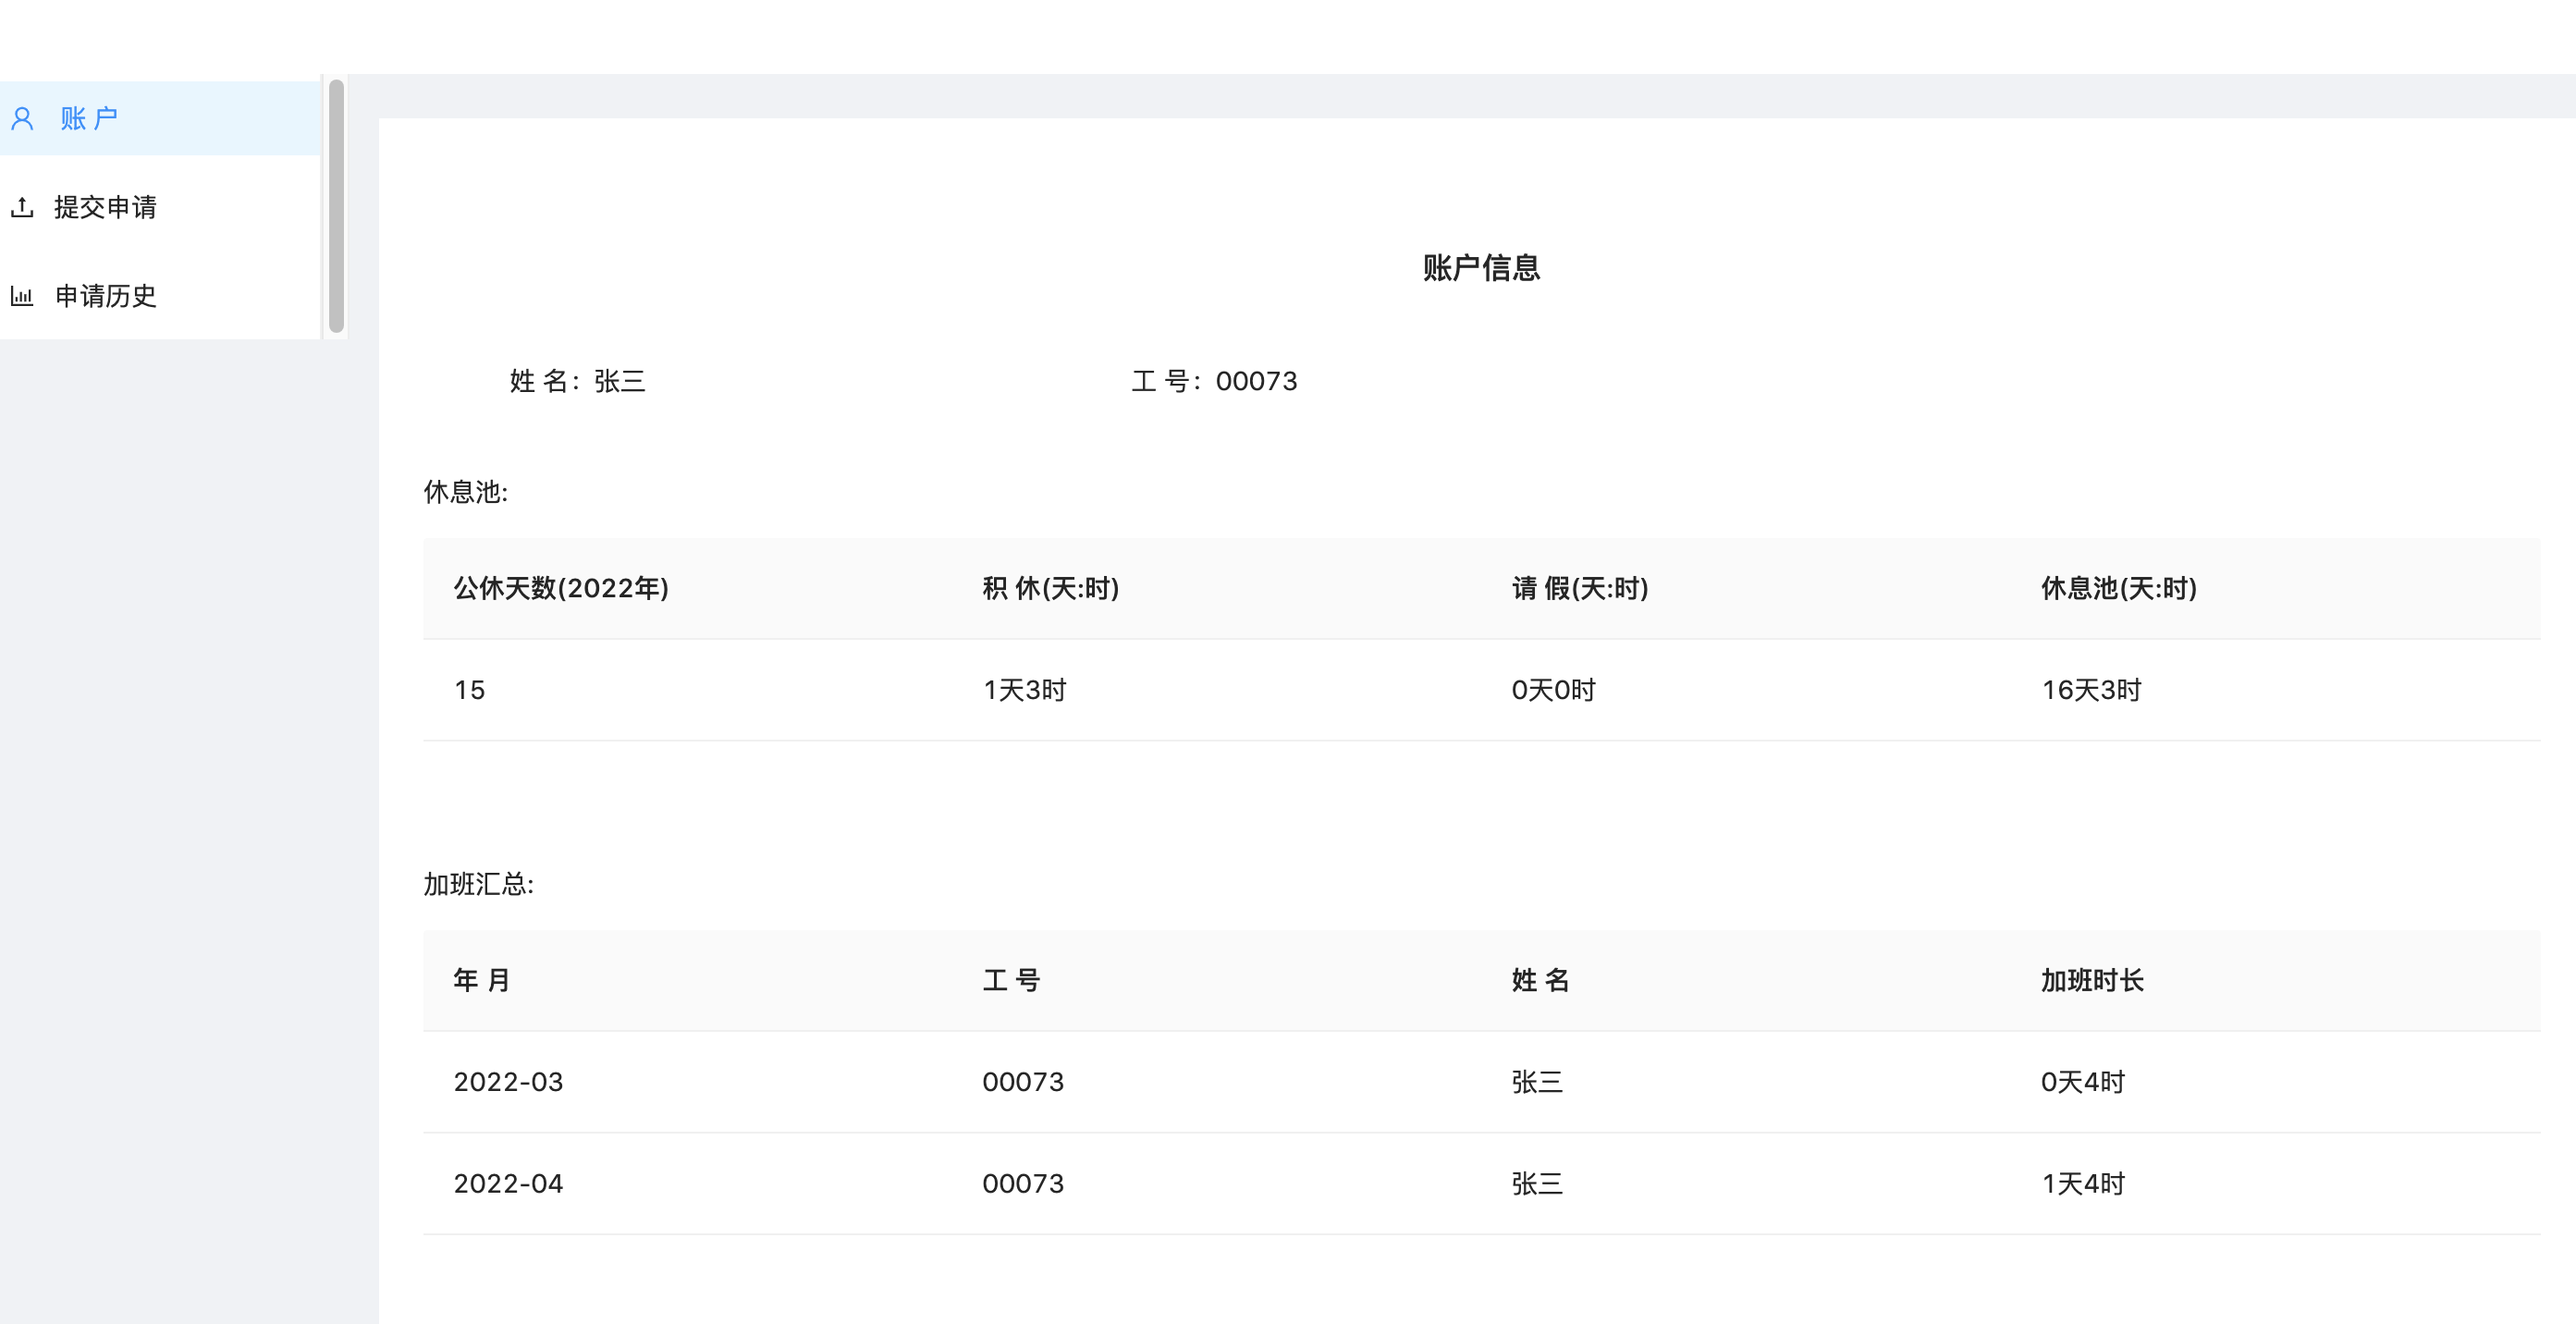Screen dimensions: 2576x1324
Task: Click the 积休(天:时) column header
Action: [1050, 588]
